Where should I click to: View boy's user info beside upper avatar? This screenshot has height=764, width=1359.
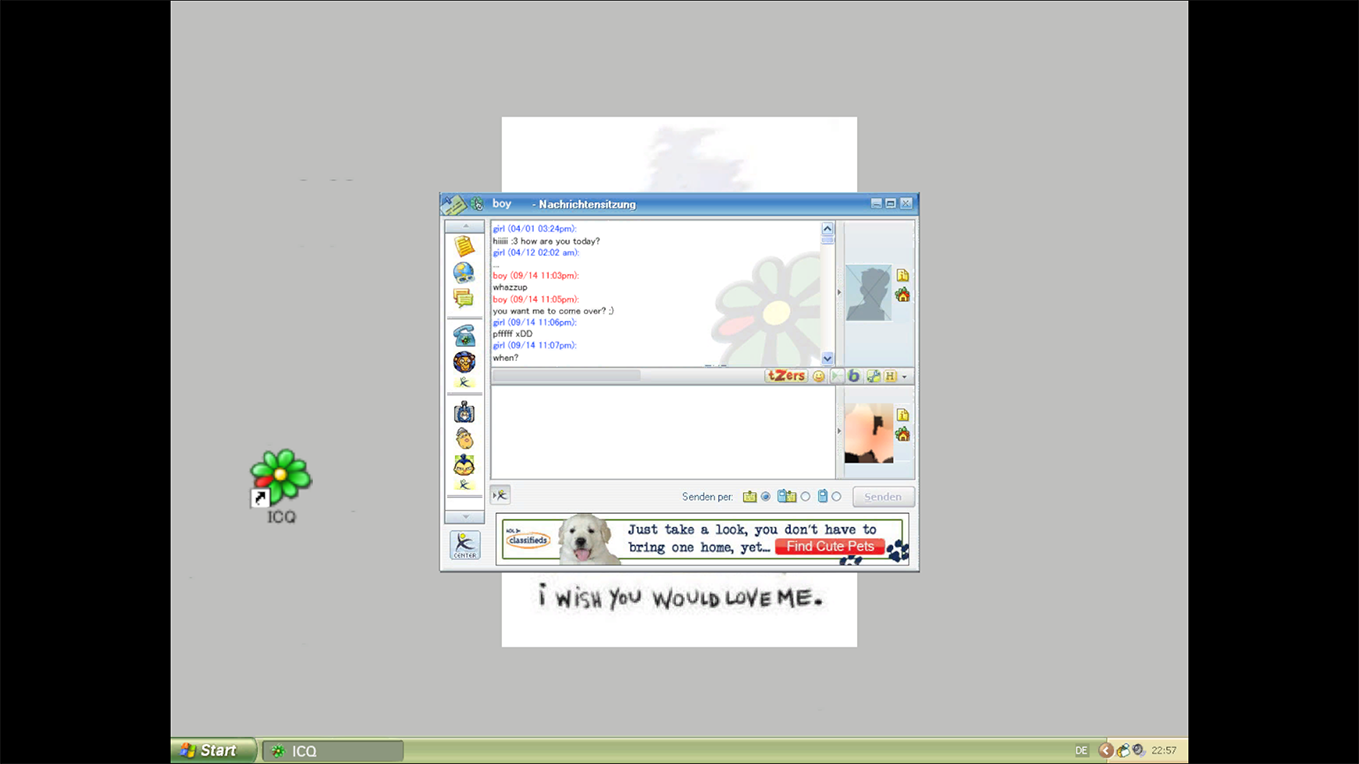903,275
